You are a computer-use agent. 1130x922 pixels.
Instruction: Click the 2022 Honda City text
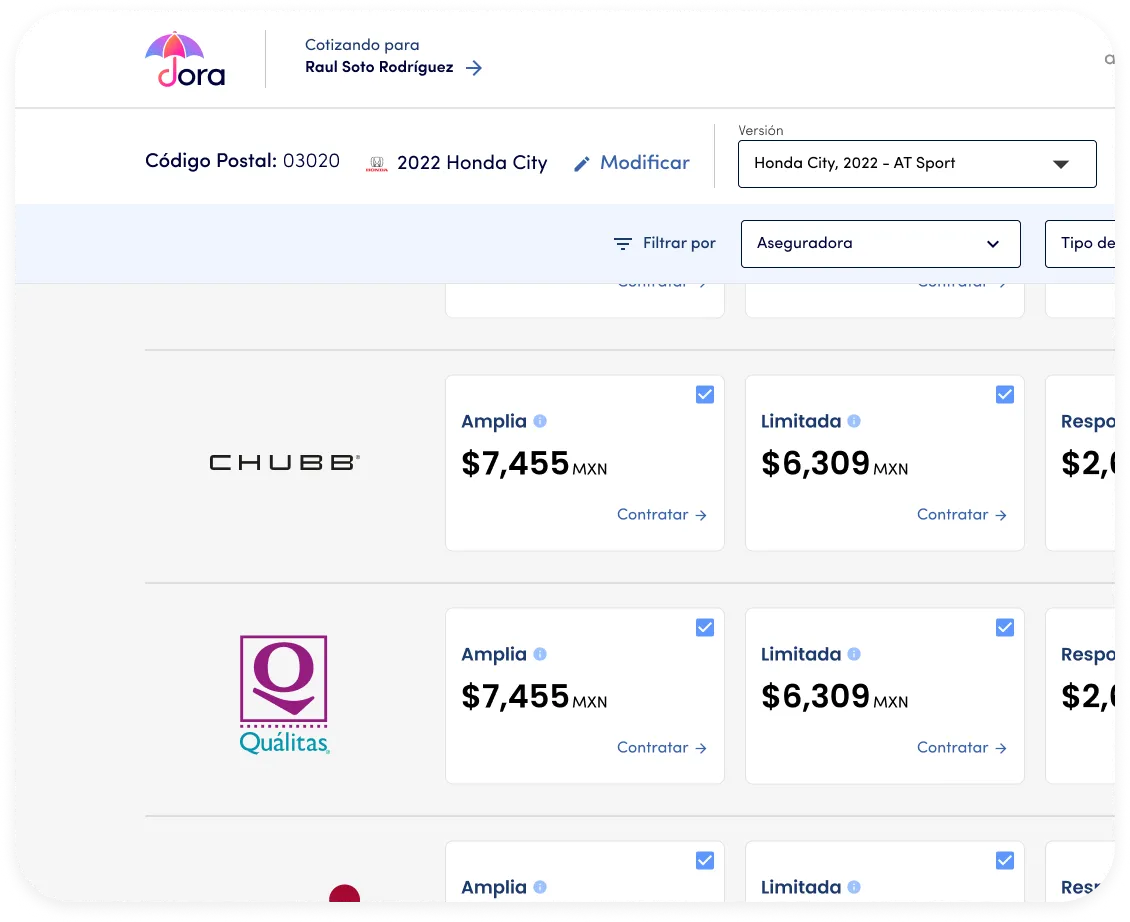point(472,163)
